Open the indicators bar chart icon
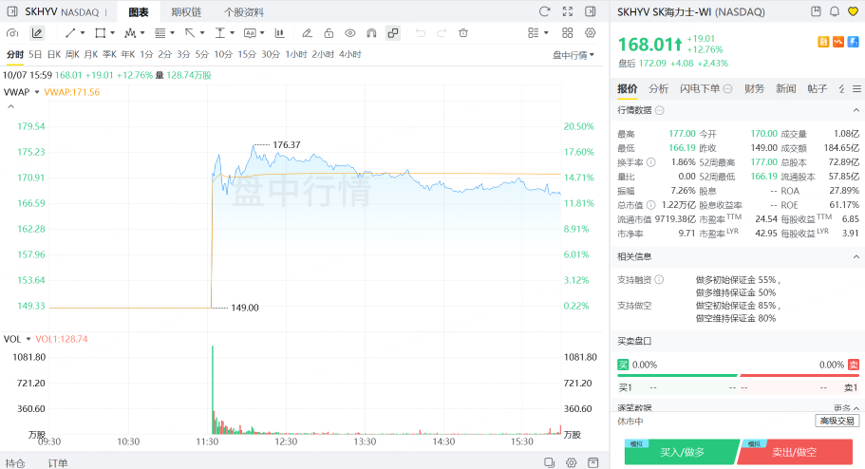The image size is (865, 469). pyautogui.click(x=280, y=33)
